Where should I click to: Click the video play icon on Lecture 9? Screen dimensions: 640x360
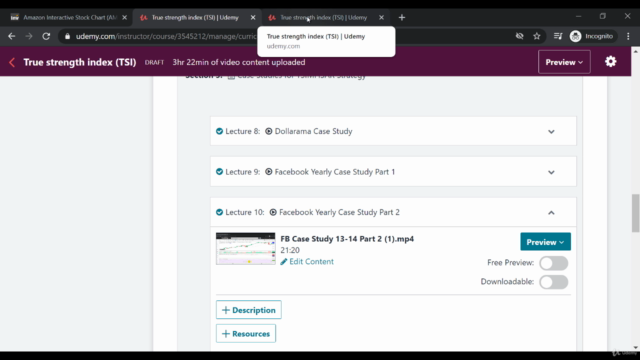(x=269, y=172)
